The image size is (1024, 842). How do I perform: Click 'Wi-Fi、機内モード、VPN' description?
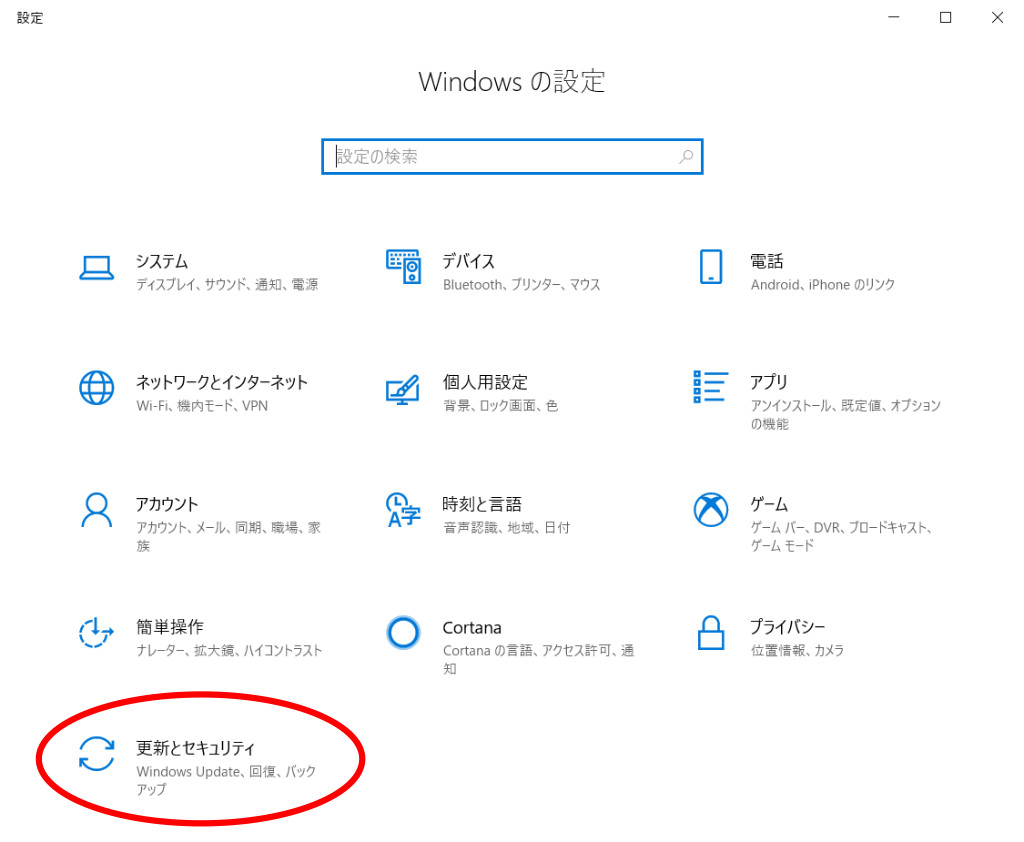pos(202,406)
